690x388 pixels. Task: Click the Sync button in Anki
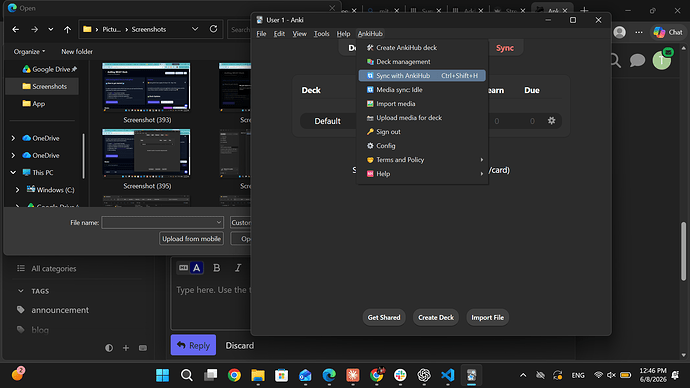coord(505,48)
